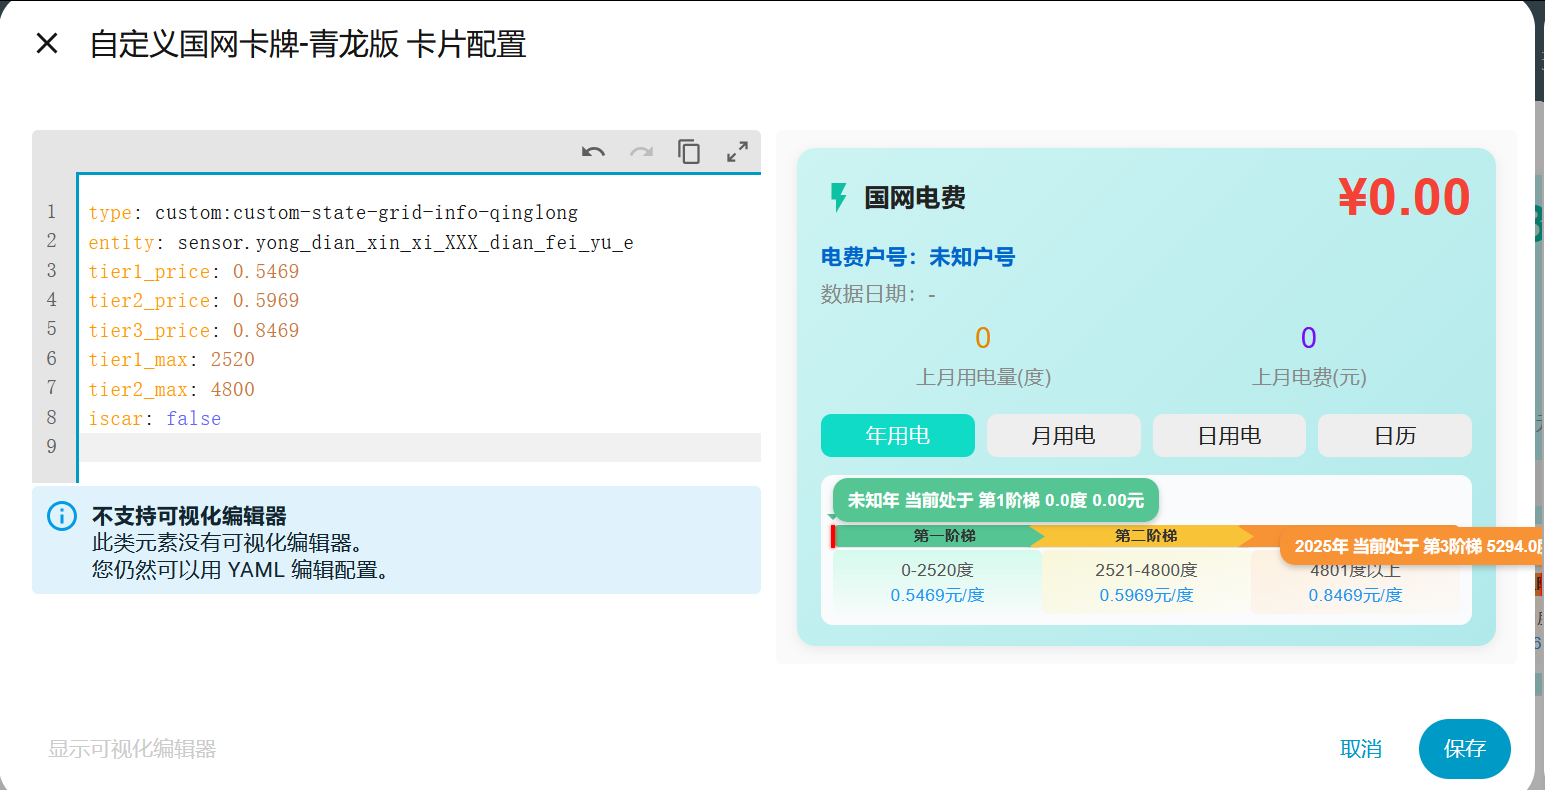The height and width of the screenshot is (790, 1545).
Task: Select the 年用电 tab
Action: point(897,435)
